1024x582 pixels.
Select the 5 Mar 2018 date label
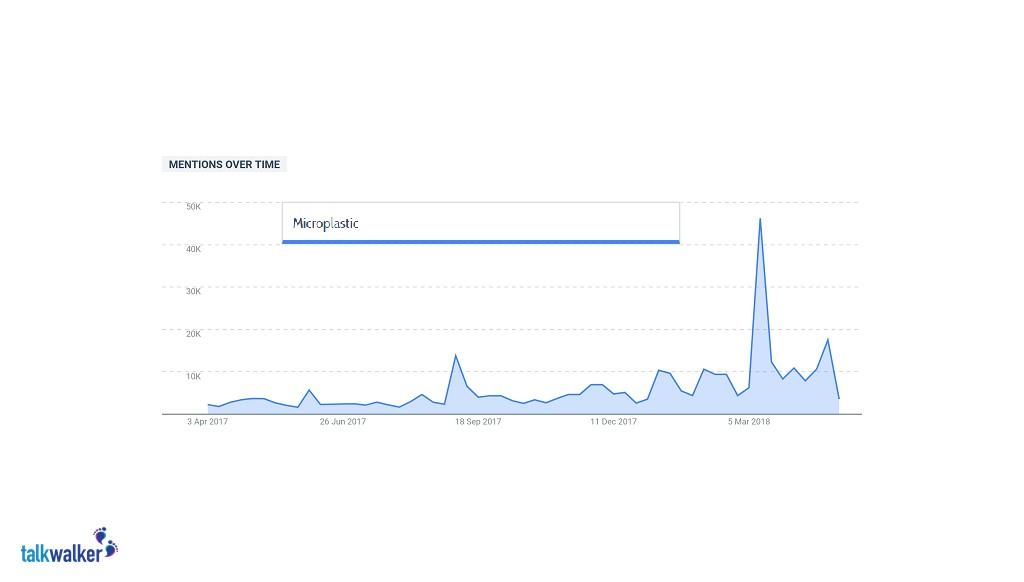[x=748, y=422]
